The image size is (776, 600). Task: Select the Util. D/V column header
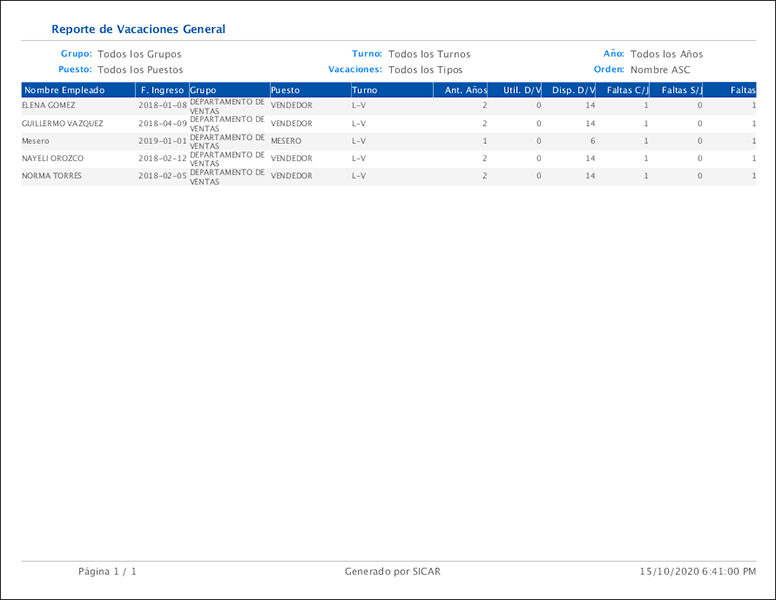point(522,90)
